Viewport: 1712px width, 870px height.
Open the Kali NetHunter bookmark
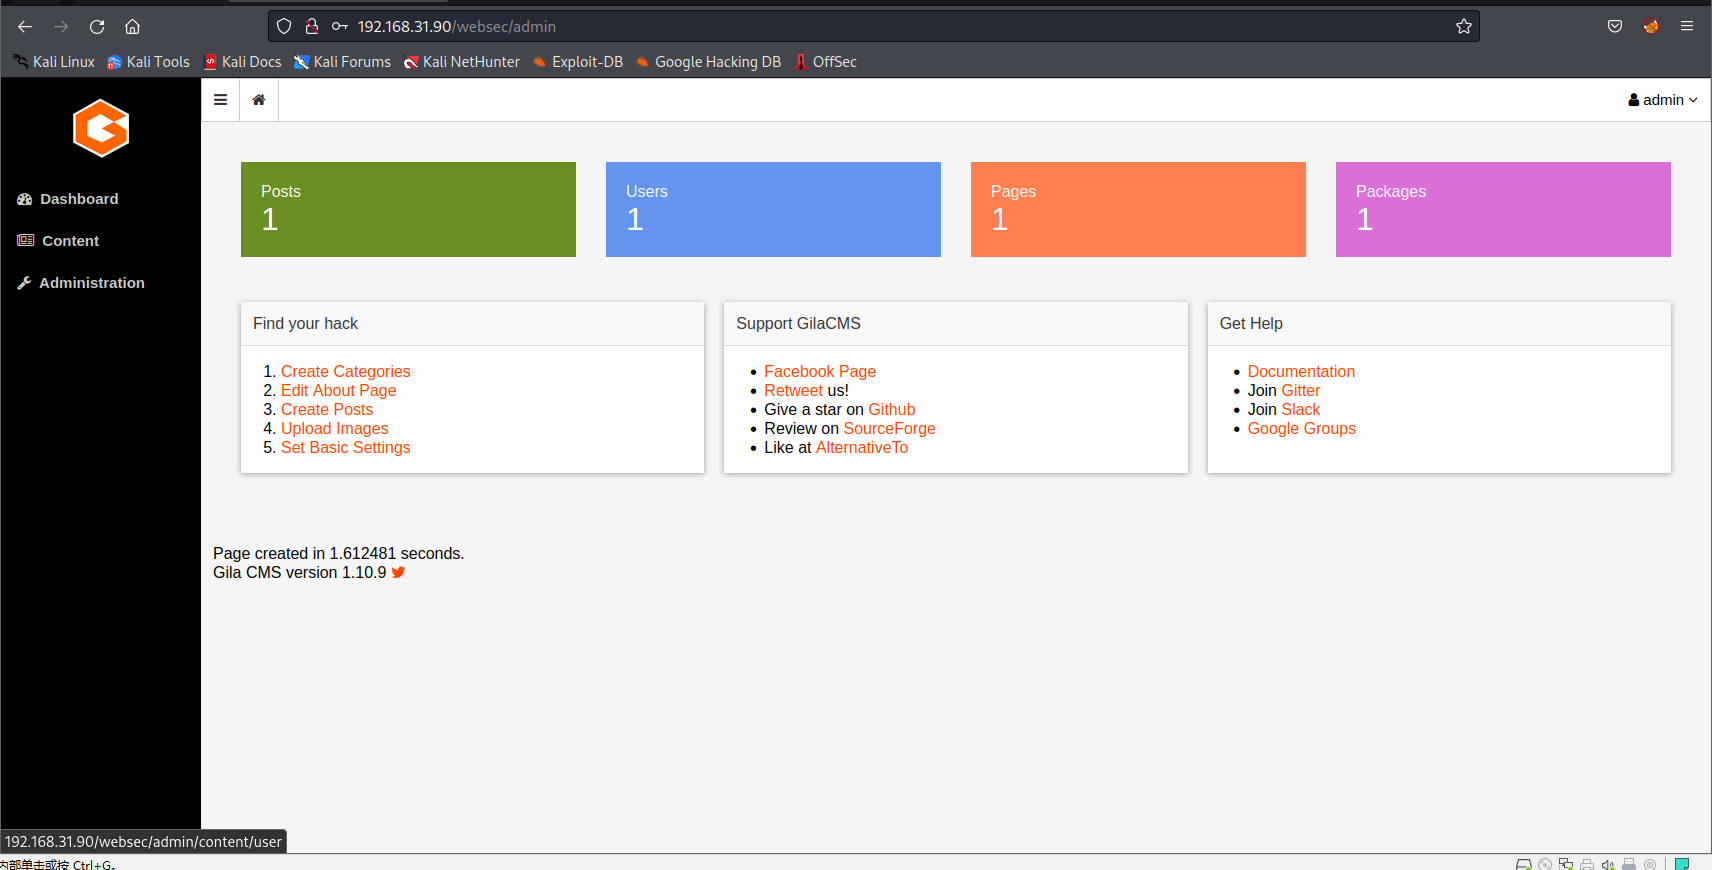tap(462, 62)
